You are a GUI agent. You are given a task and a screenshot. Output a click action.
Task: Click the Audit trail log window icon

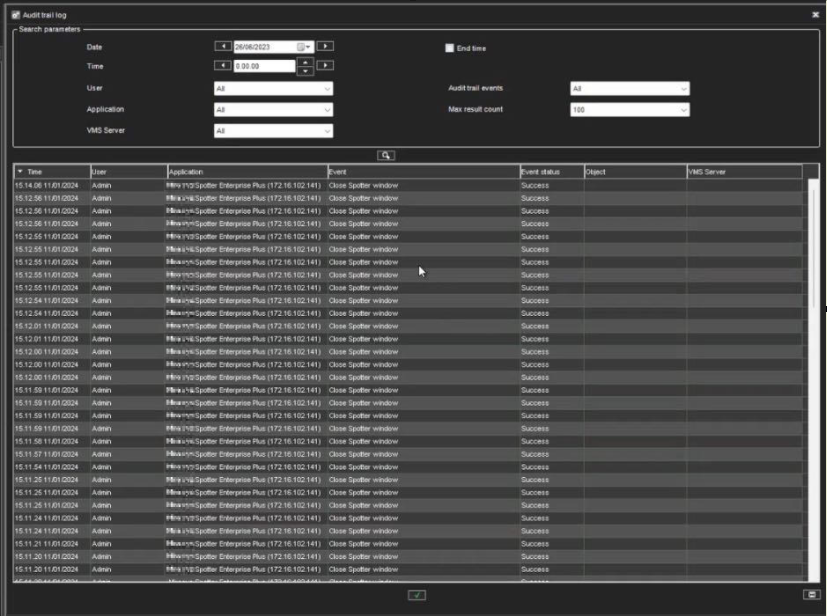[x=15, y=15]
